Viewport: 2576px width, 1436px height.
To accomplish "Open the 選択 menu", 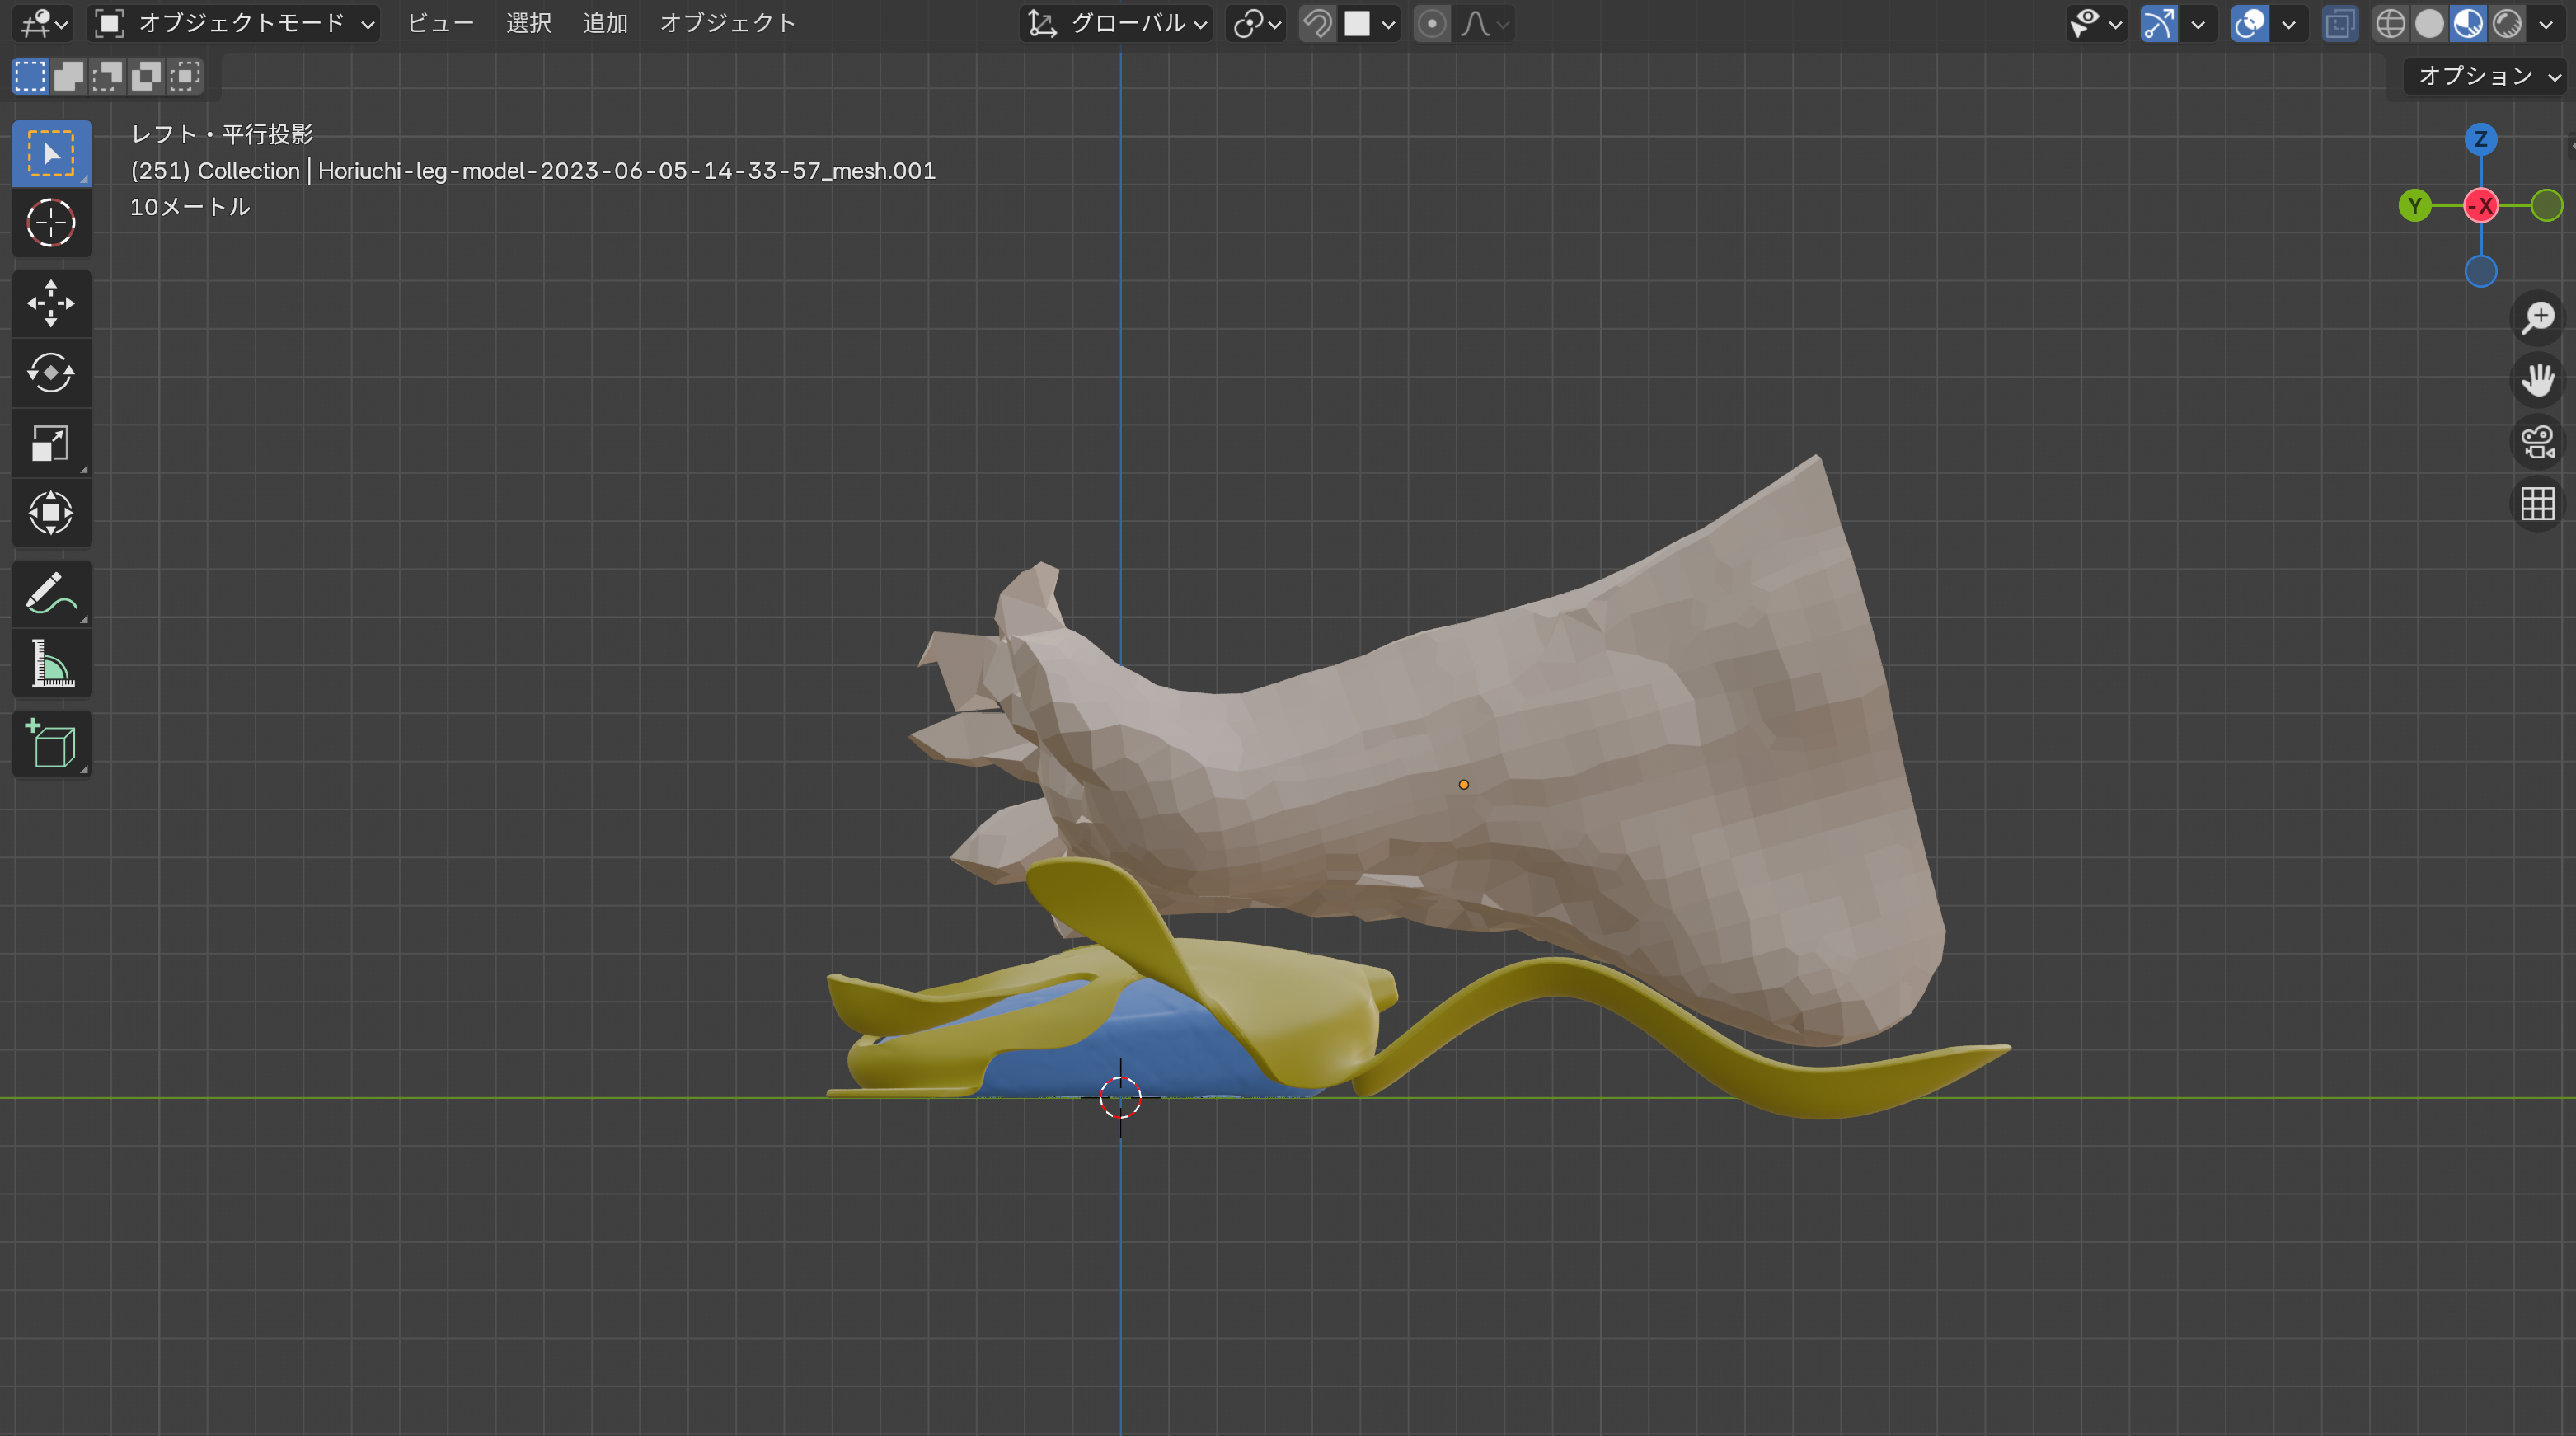I will tap(529, 23).
